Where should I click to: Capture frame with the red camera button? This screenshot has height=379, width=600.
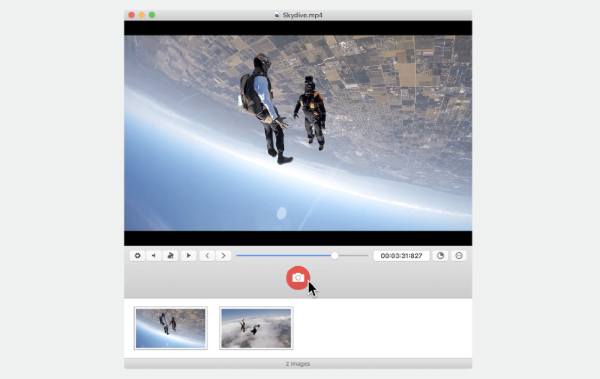click(x=298, y=278)
